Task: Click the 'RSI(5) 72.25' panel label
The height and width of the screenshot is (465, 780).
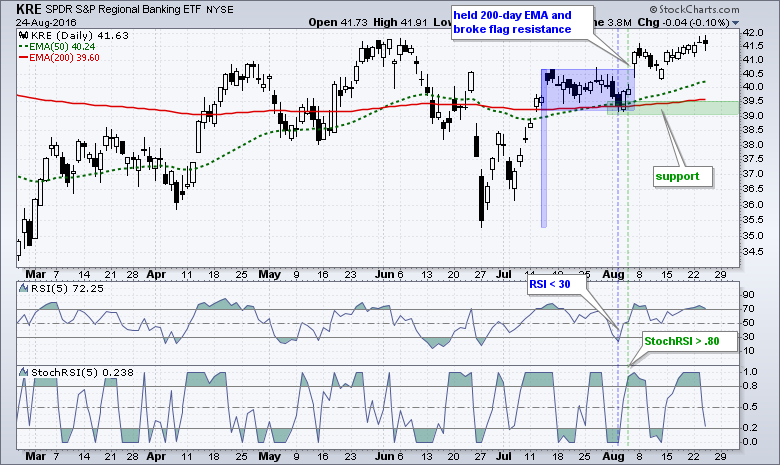Action: [67, 288]
